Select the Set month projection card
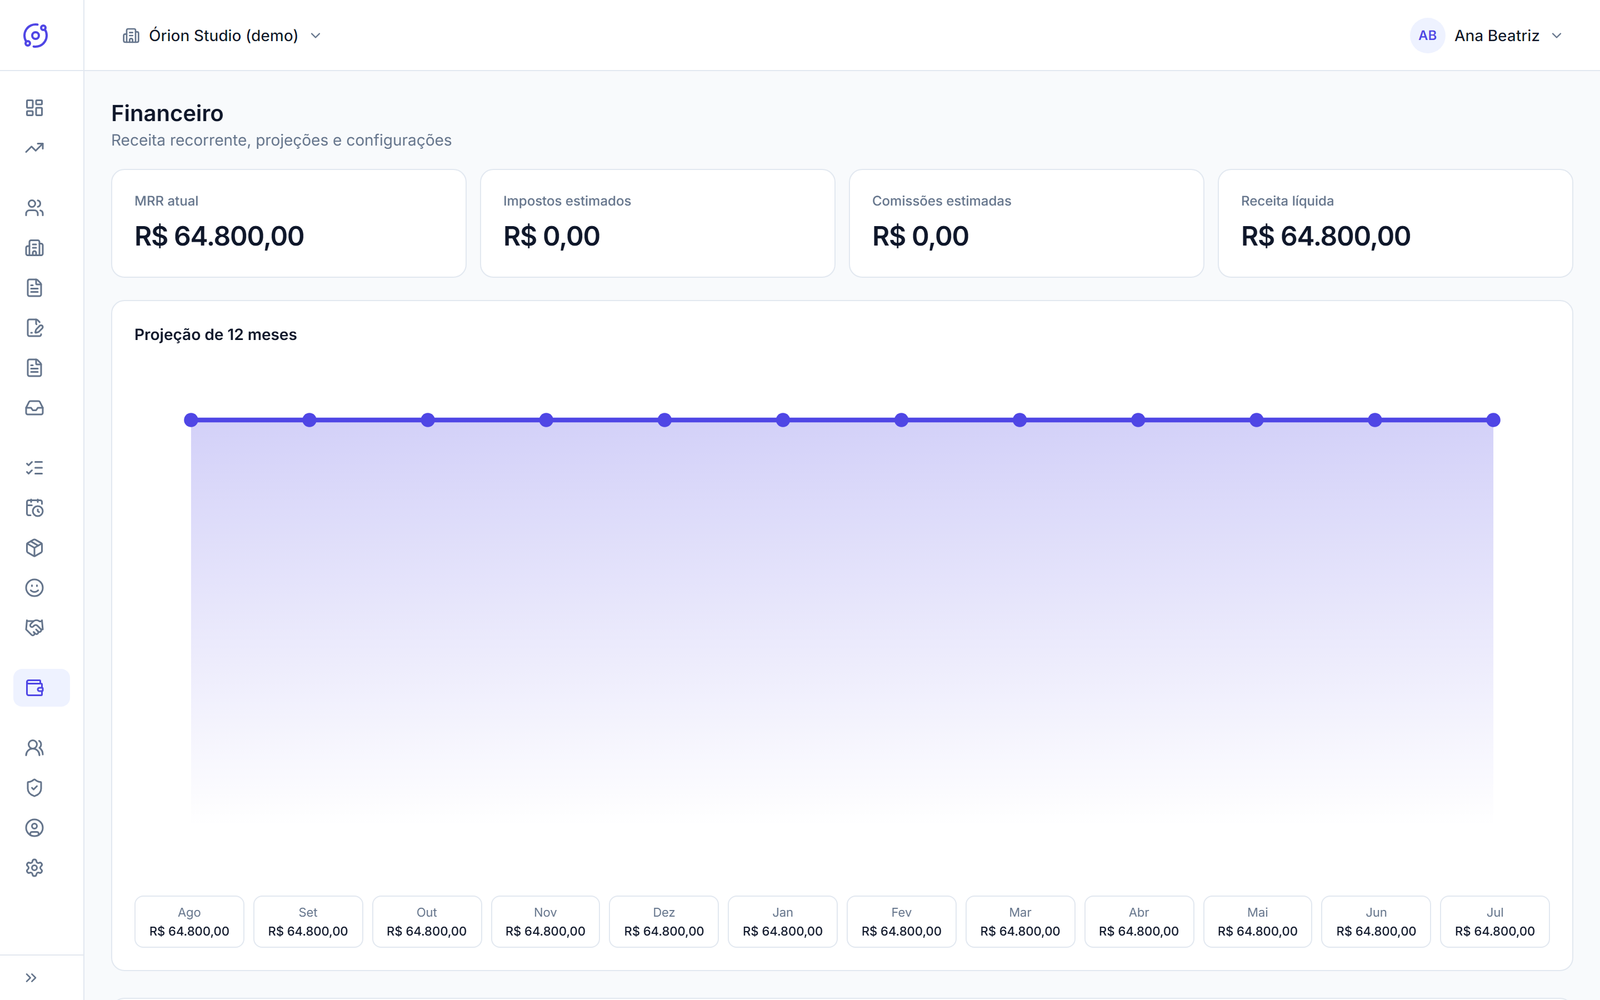The width and height of the screenshot is (1600, 1000). [308, 921]
